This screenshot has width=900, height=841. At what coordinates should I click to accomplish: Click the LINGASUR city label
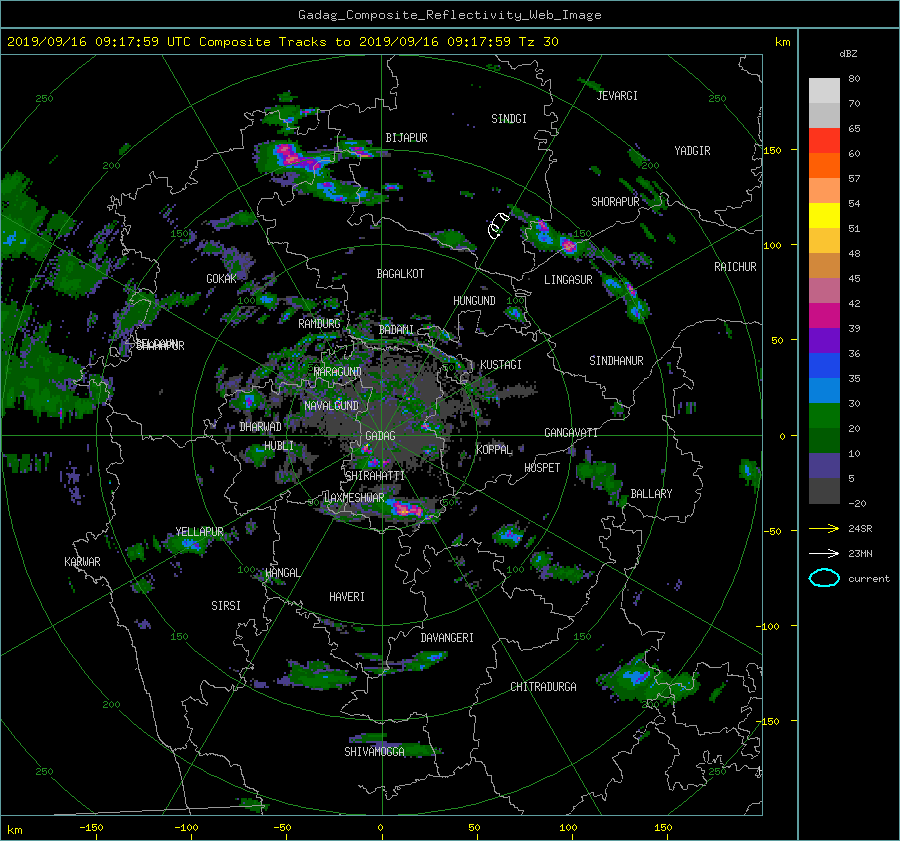568,280
